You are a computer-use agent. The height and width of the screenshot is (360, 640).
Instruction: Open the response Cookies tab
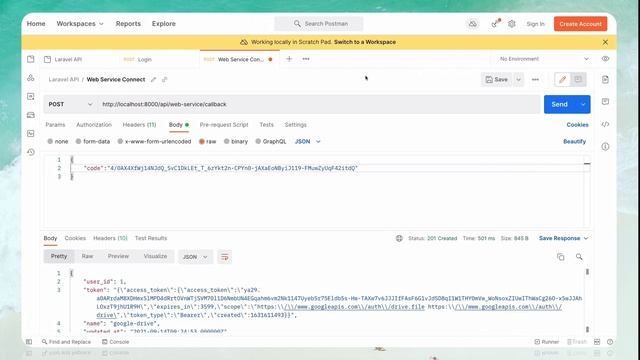click(75, 238)
